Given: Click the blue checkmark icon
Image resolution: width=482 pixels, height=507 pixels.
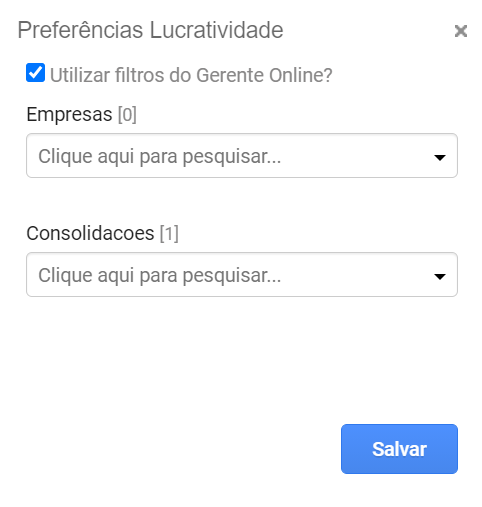Looking at the screenshot, I should click(35, 72).
